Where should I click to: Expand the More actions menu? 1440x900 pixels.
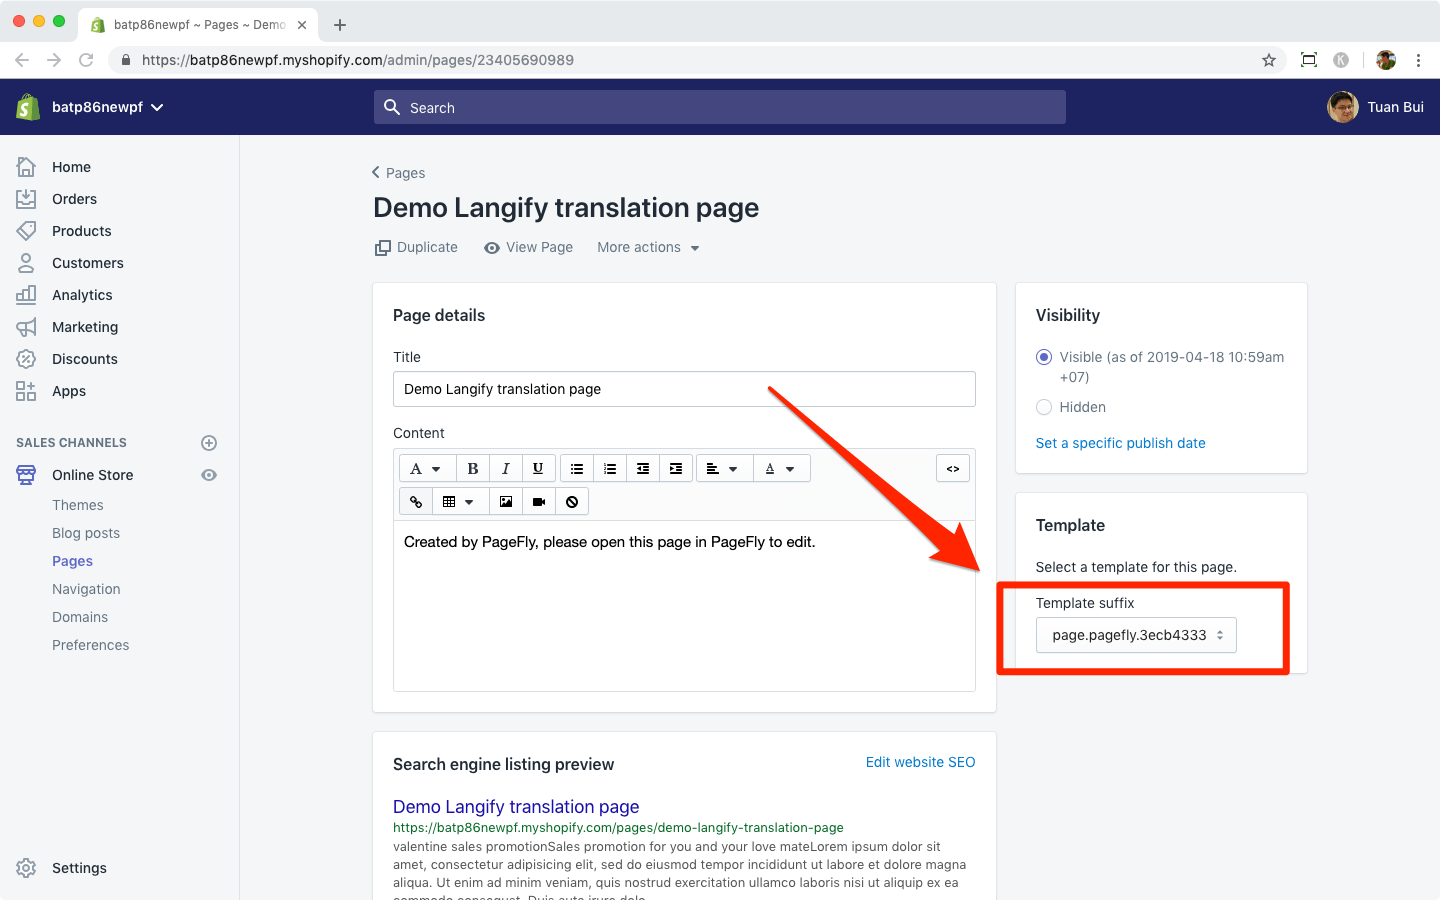click(648, 247)
